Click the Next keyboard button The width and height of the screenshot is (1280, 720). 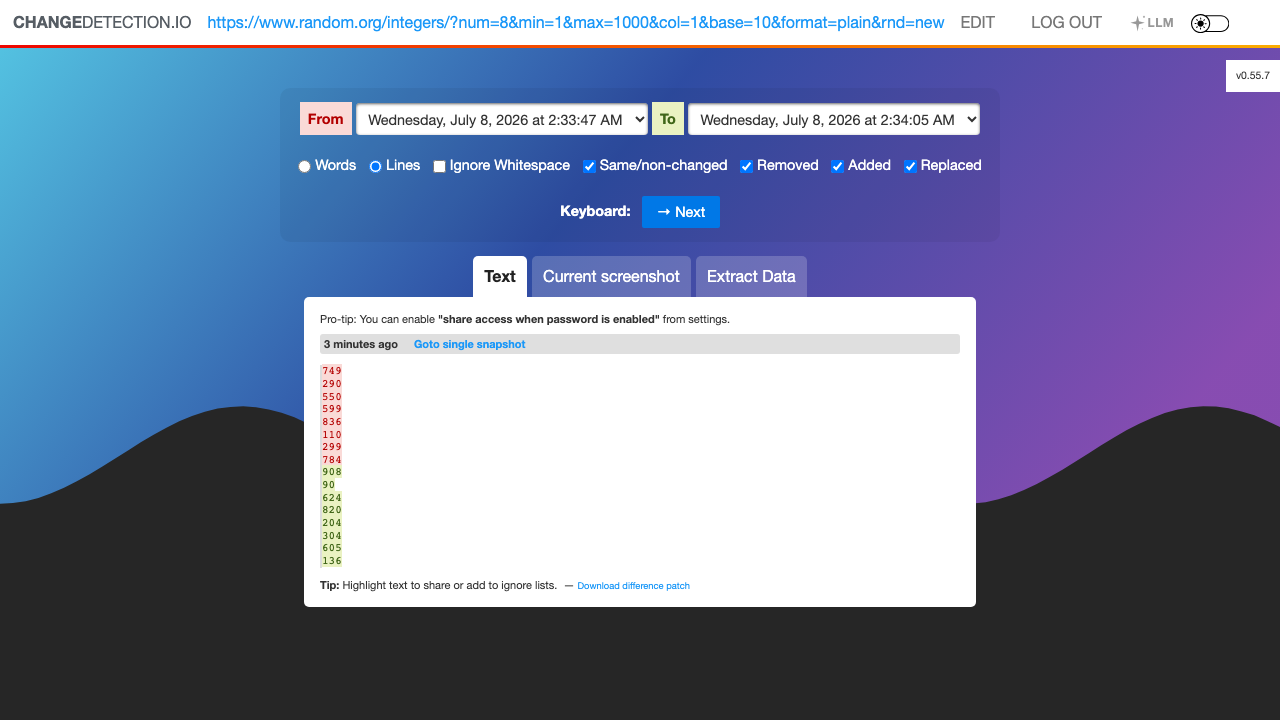(x=681, y=212)
